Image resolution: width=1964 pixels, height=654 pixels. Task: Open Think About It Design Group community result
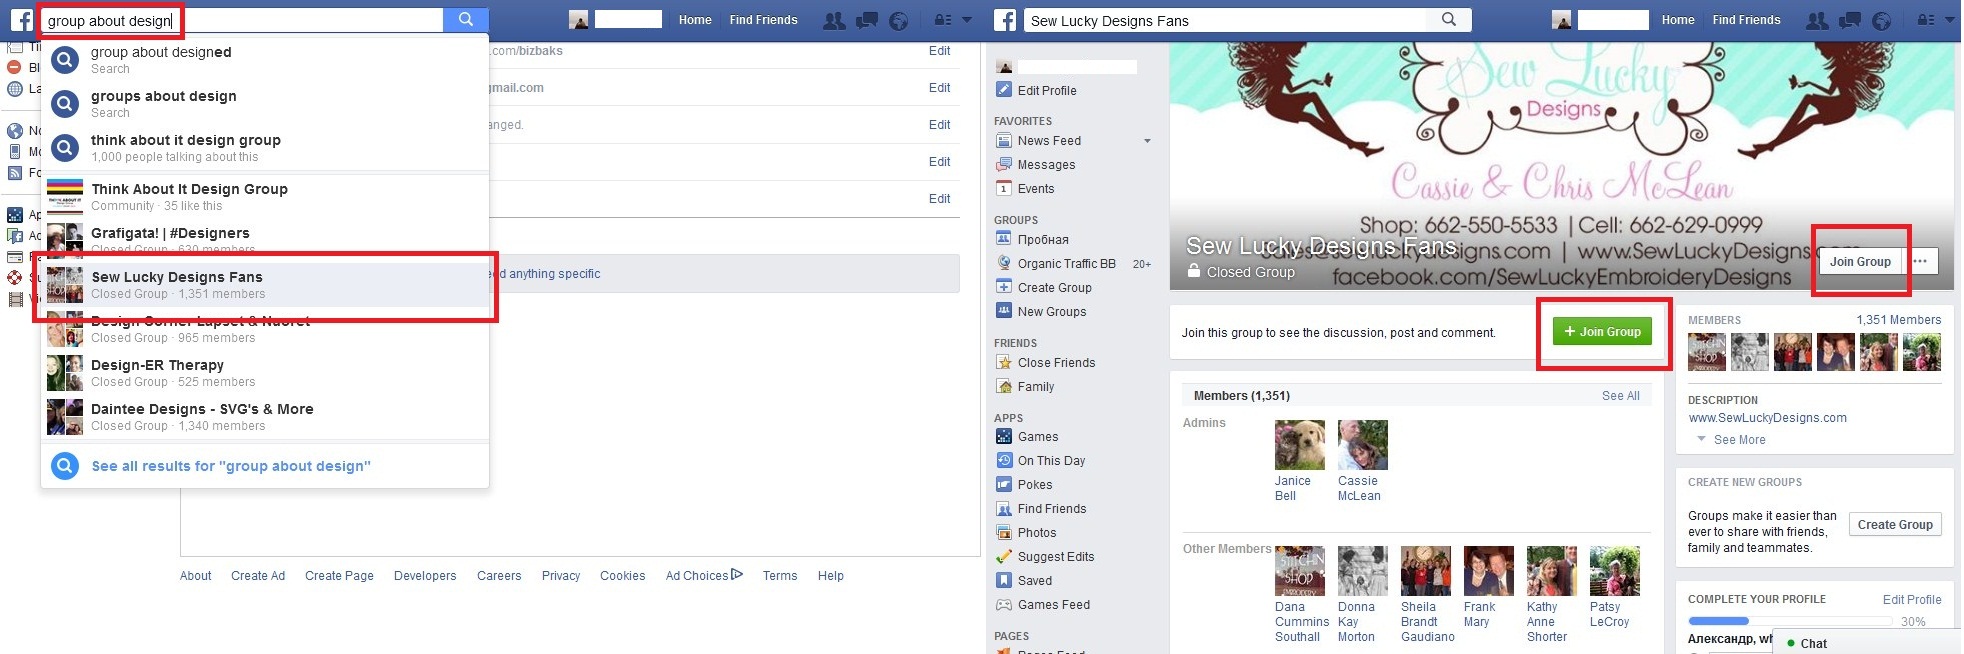coord(266,196)
